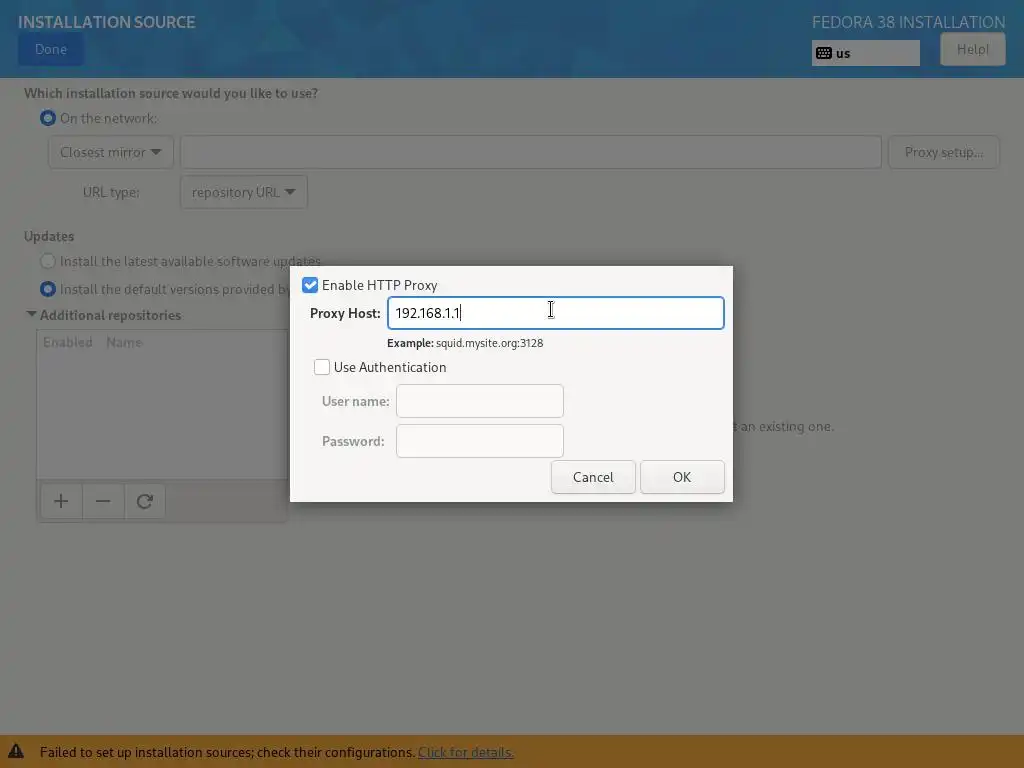Click the us keyboard layout indicator
The height and width of the screenshot is (768, 1024).
(x=865, y=53)
